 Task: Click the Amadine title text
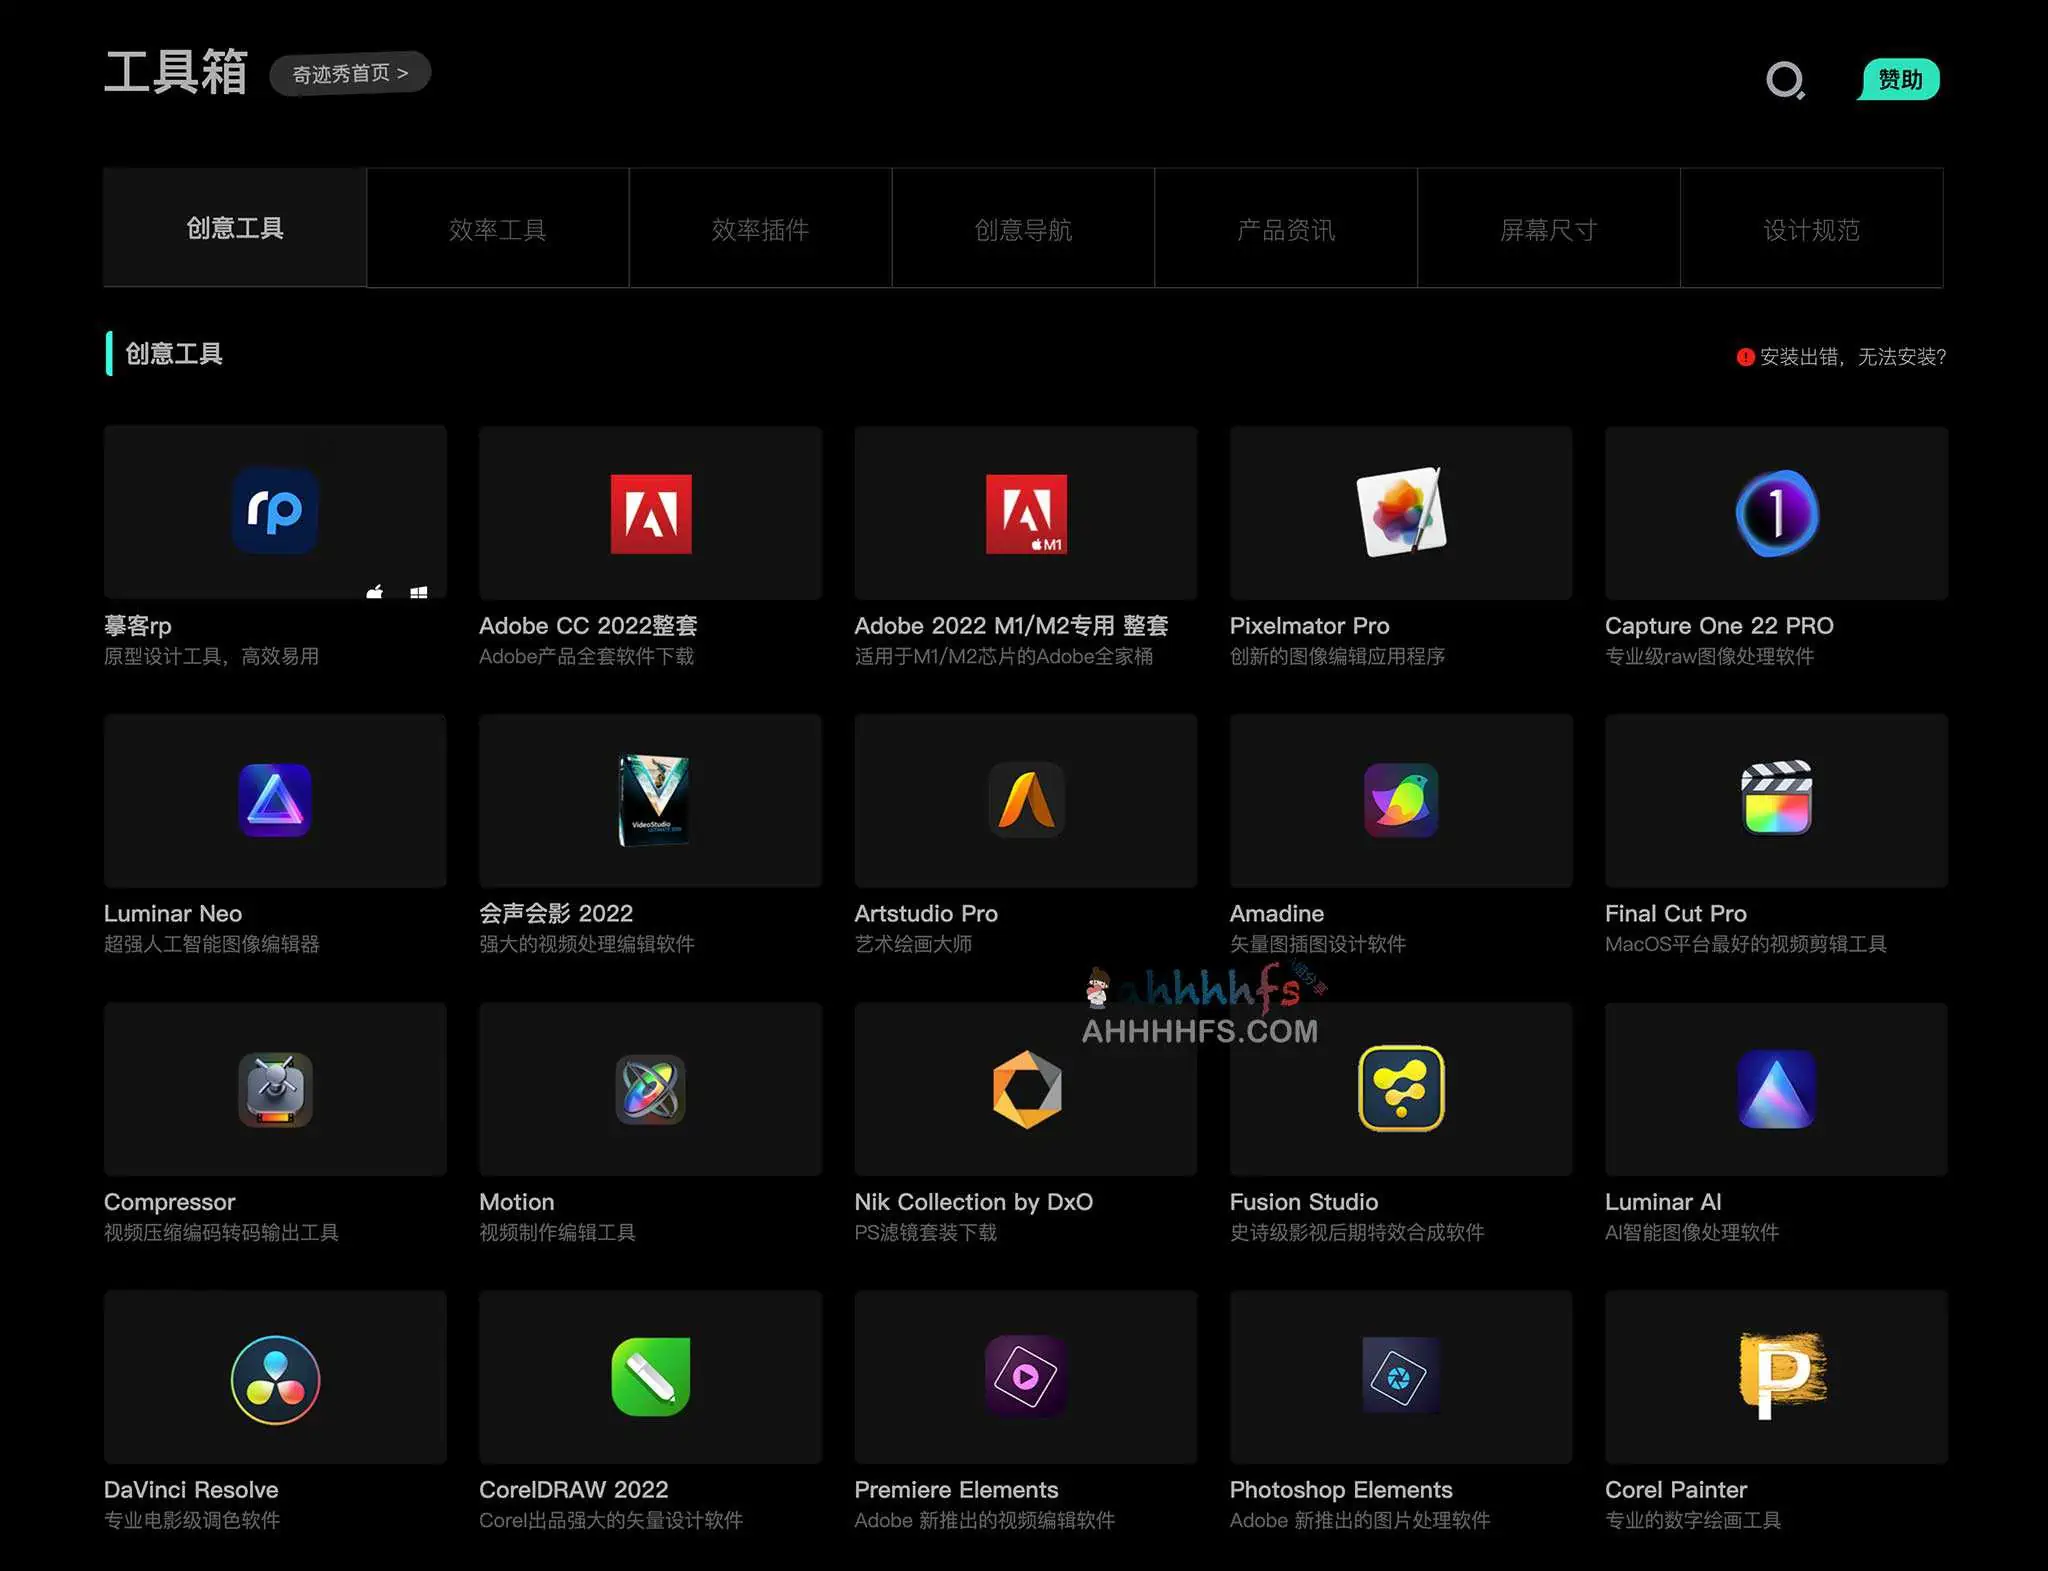point(1277,913)
